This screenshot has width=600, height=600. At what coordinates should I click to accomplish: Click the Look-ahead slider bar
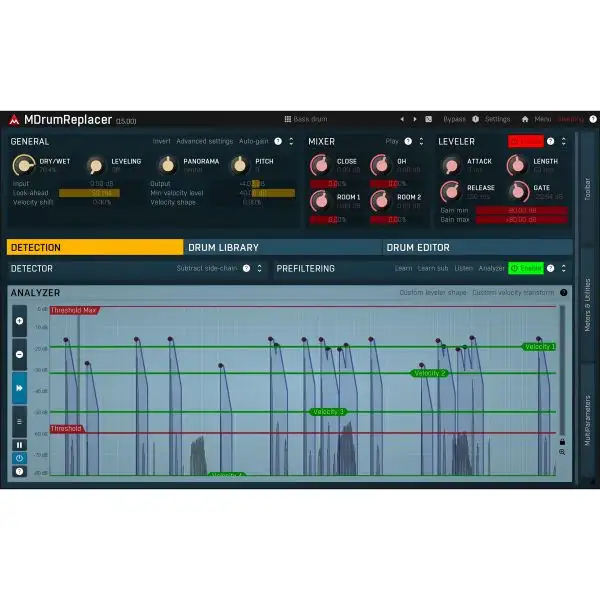(89, 193)
